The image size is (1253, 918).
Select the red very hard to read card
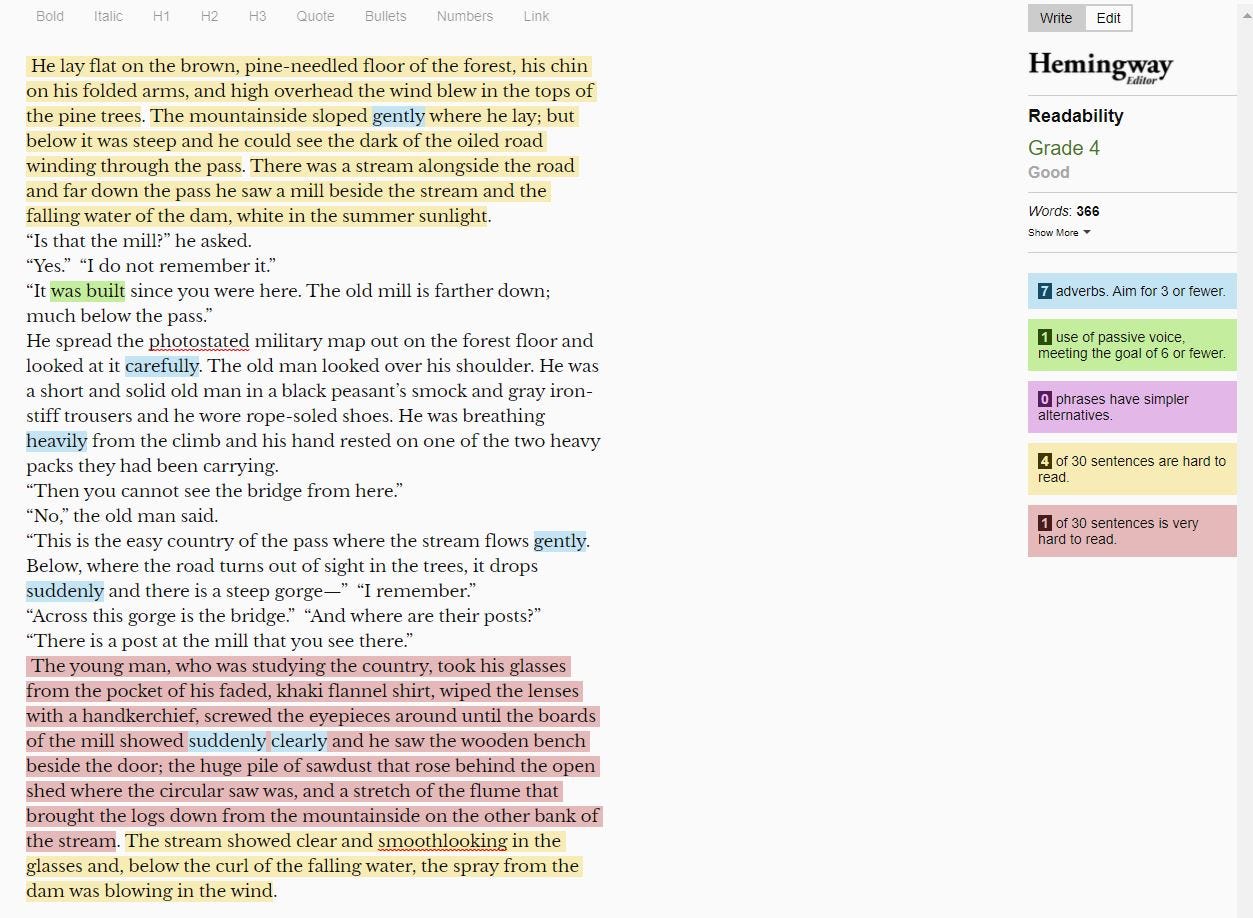tap(1132, 531)
